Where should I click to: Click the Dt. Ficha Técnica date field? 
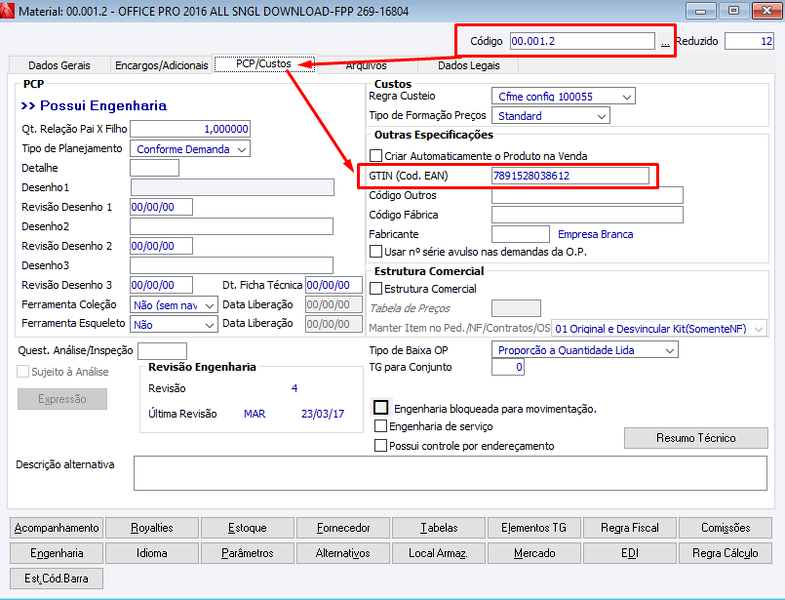pyautogui.click(x=334, y=285)
